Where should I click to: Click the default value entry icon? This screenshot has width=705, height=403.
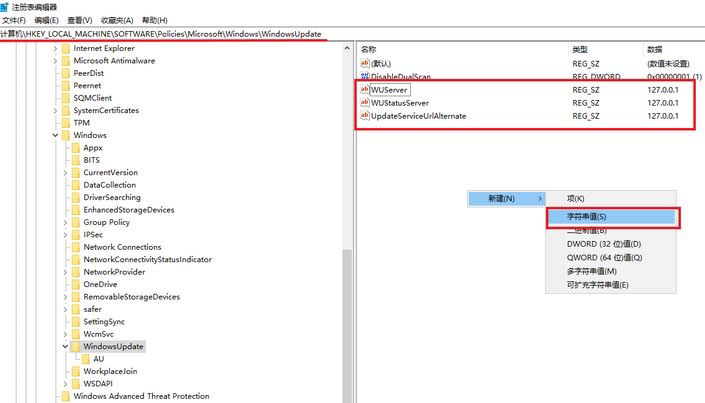click(x=365, y=63)
